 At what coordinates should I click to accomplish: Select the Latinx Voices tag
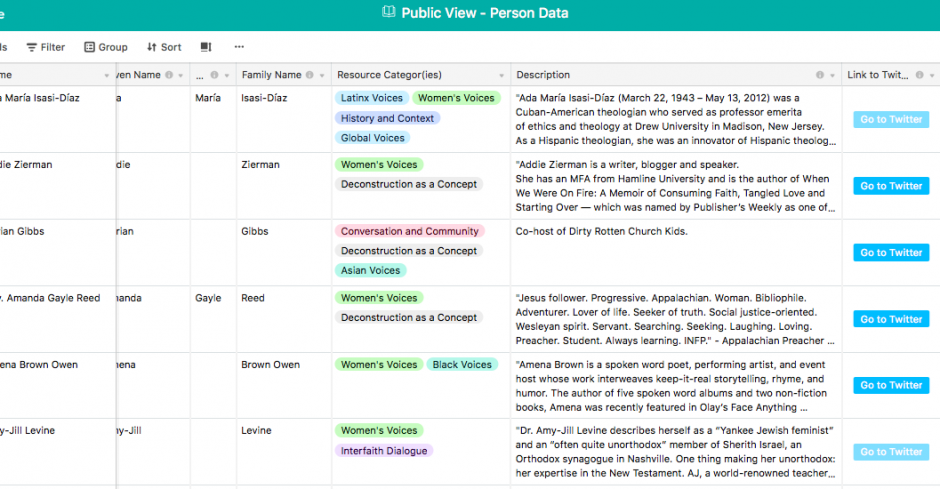[x=372, y=98]
